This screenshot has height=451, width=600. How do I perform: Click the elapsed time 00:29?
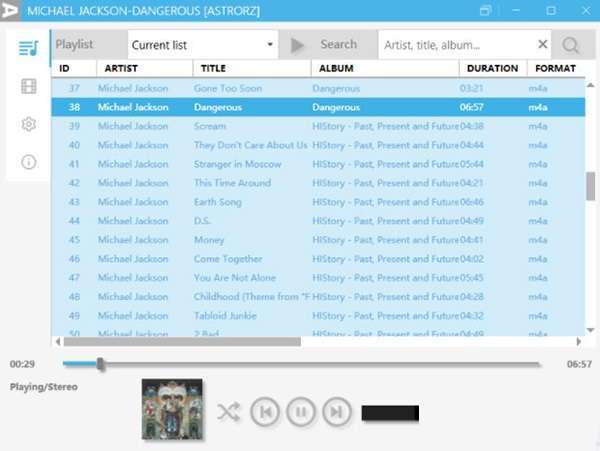point(22,364)
